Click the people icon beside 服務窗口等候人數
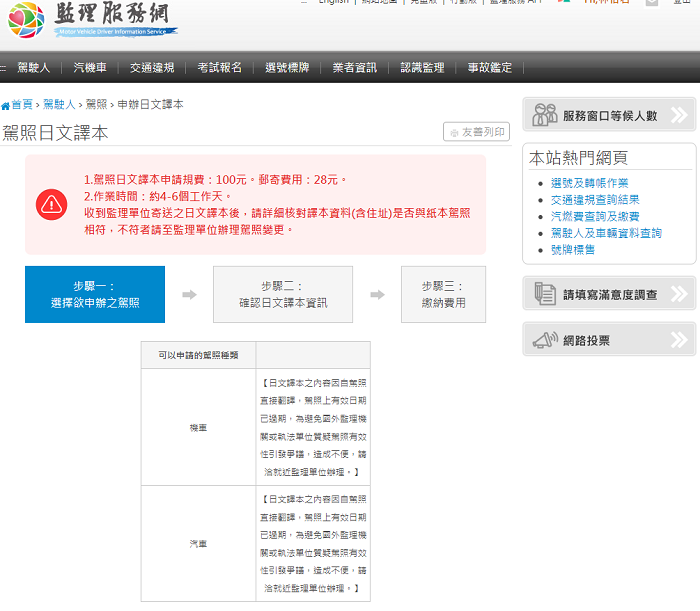The image size is (700, 611). click(544, 115)
